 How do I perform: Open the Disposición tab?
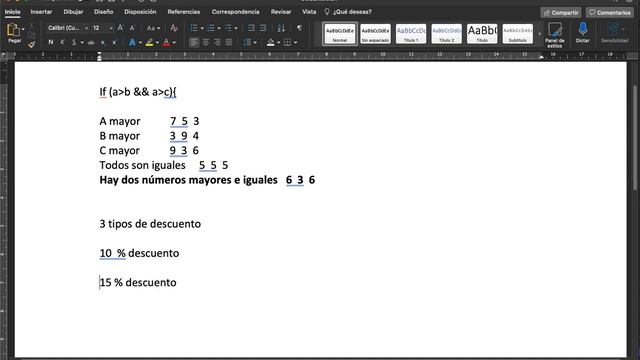click(140, 12)
